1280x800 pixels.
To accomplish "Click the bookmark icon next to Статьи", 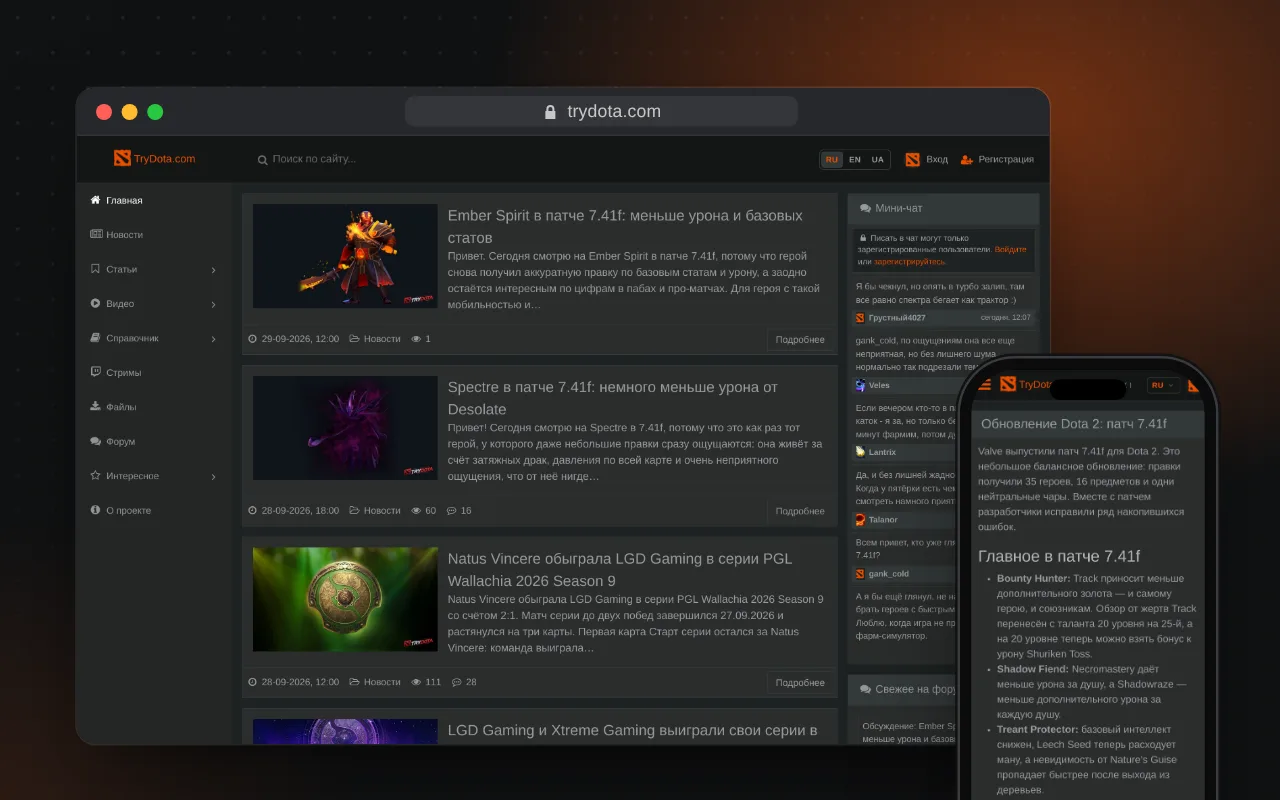I will pyautogui.click(x=95, y=269).
